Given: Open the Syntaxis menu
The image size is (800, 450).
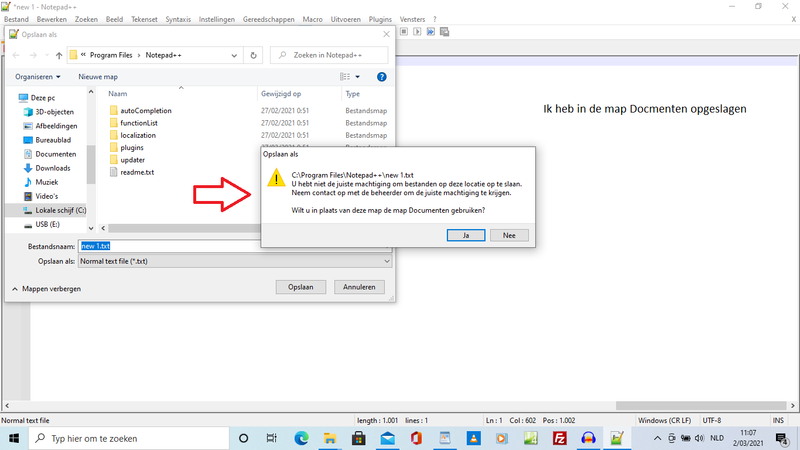Looking at the screenshot, I should 178,19.
